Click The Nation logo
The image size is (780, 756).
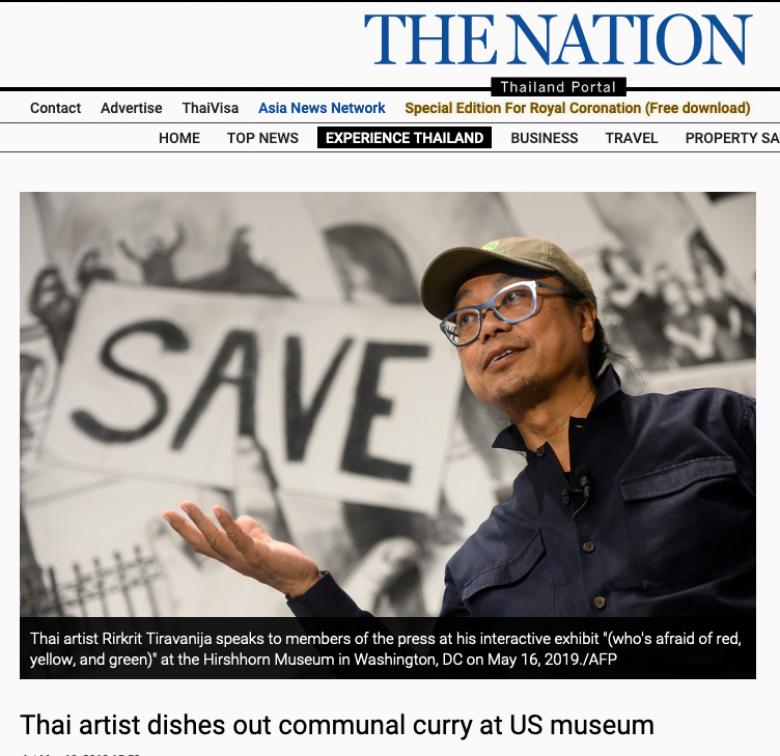pyautogui.click(x=557, y=39)
